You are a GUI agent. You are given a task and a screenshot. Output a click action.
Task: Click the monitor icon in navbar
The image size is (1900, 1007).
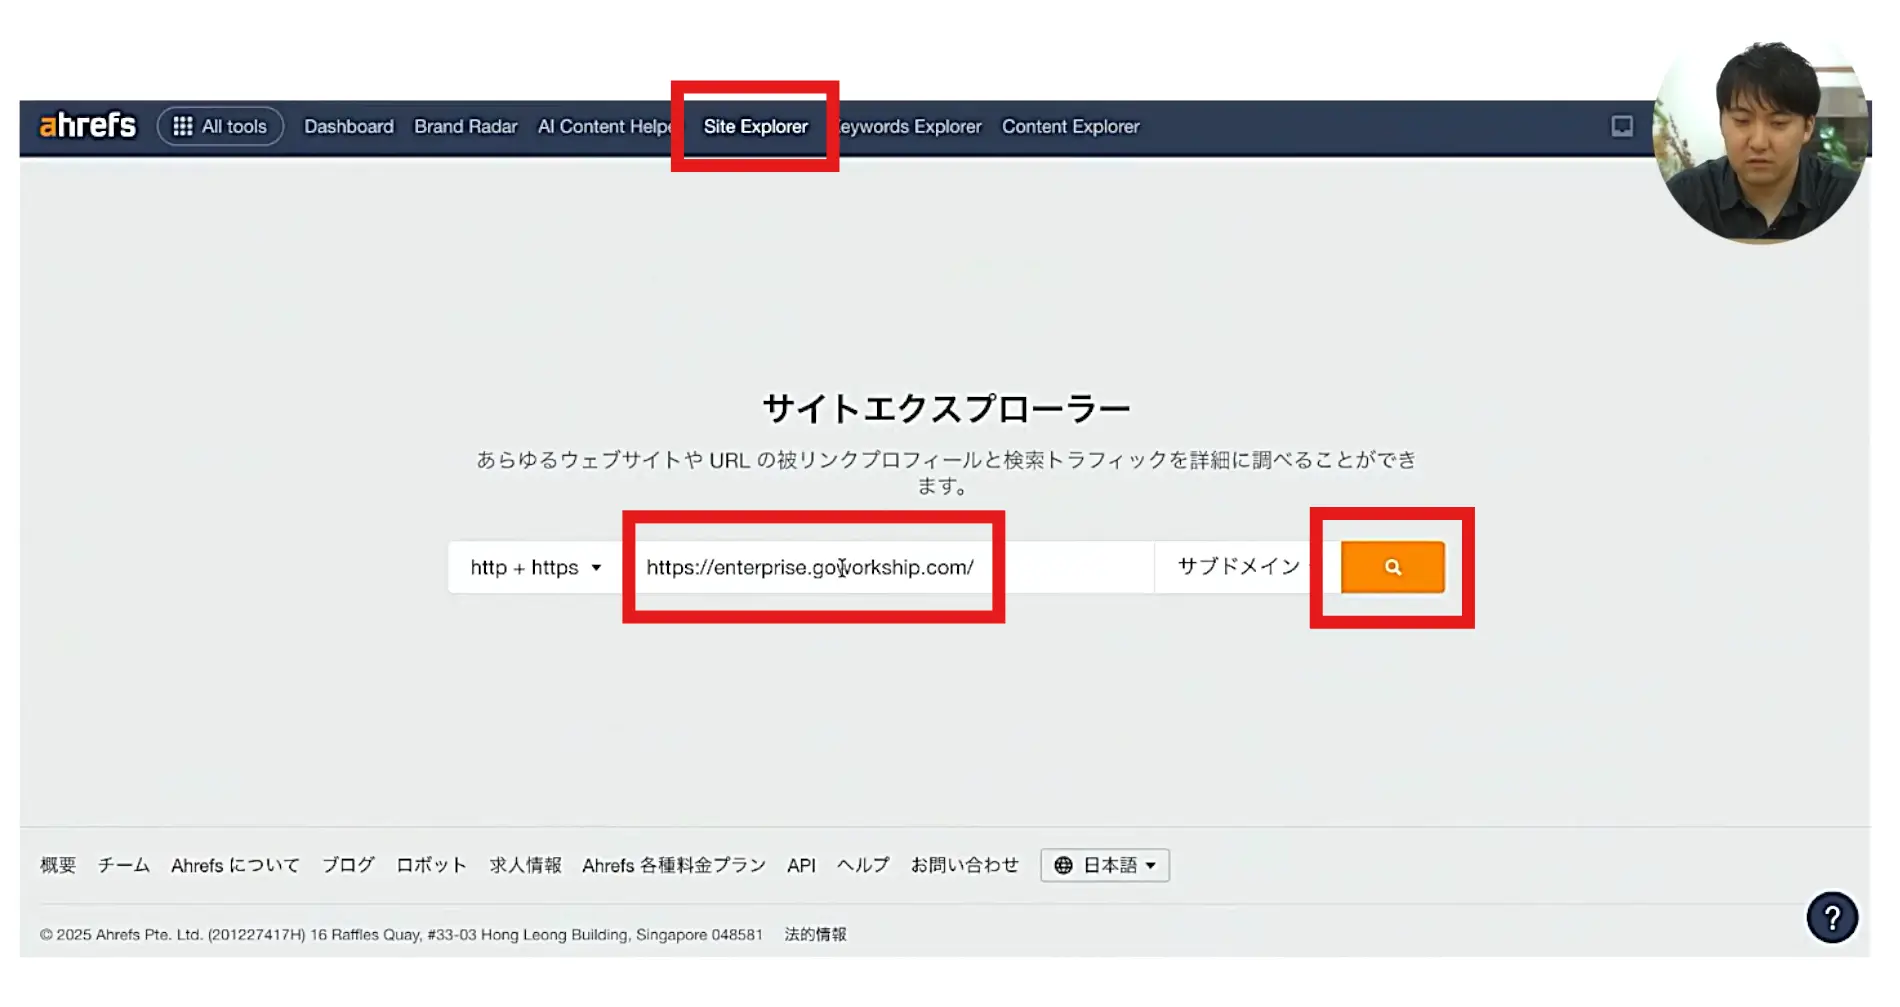tap(1621, 126)
